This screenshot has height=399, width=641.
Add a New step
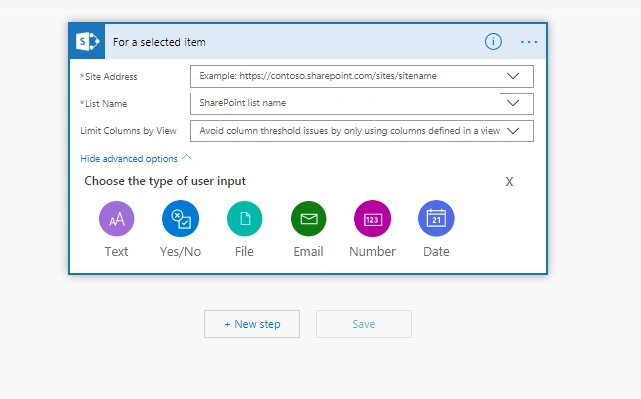[x=252, y=324]
